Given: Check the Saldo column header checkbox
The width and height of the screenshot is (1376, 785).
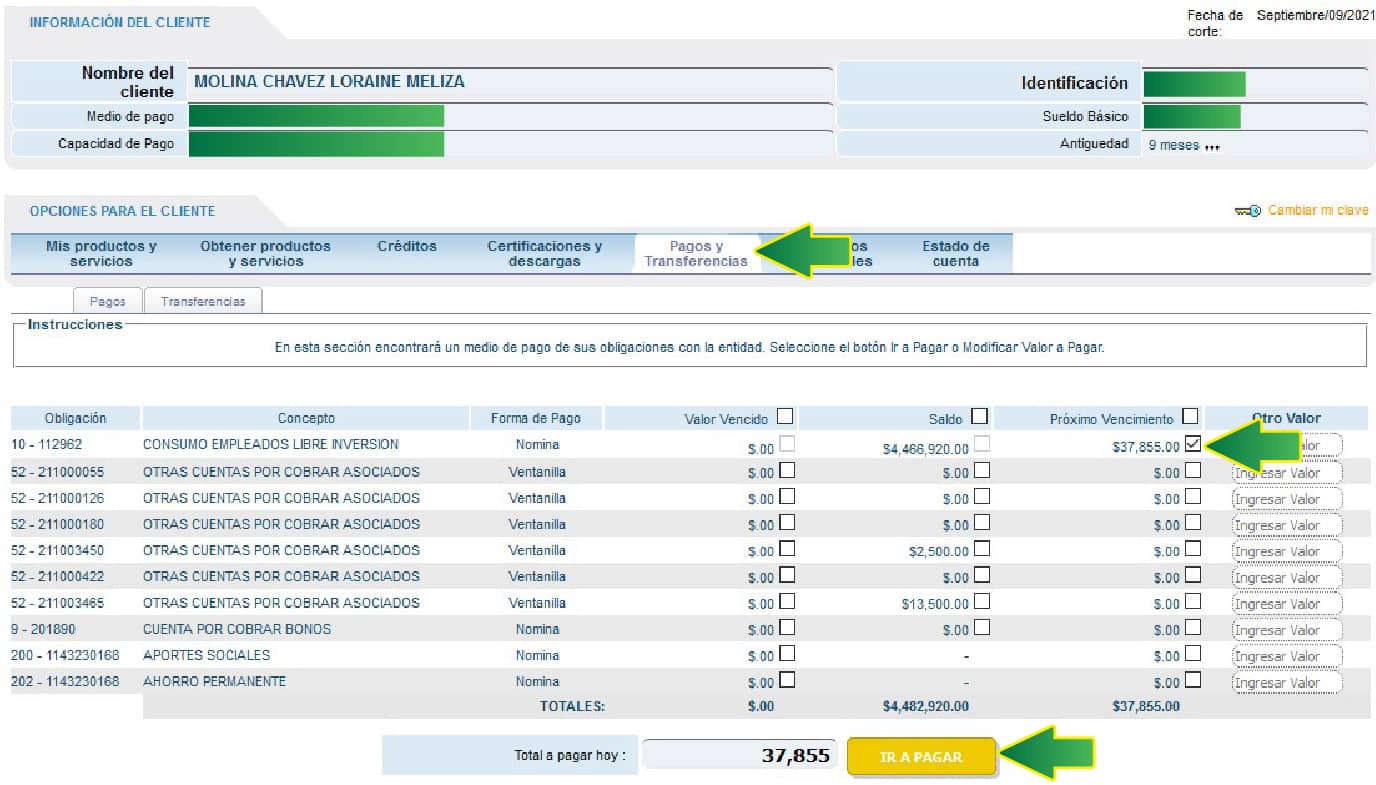Looking at the screenshot, I should pyautogui.click(x=979, y=416).
